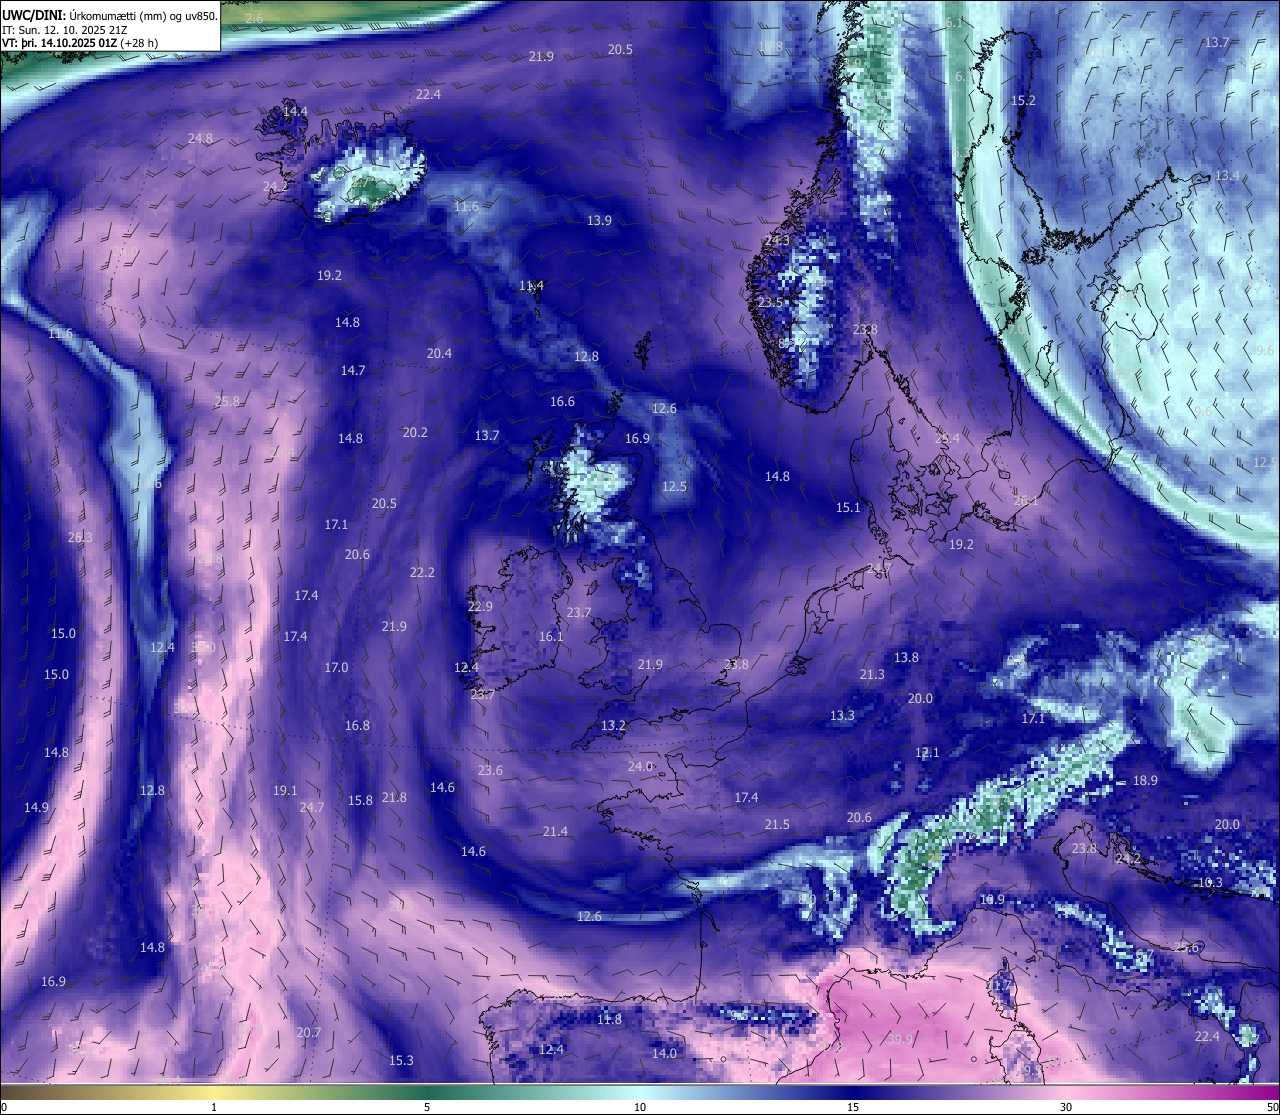The height and width of the screenshot is (1115, 1280).
Task: Select the '14.0' value label
Action: coord(664,1053)
